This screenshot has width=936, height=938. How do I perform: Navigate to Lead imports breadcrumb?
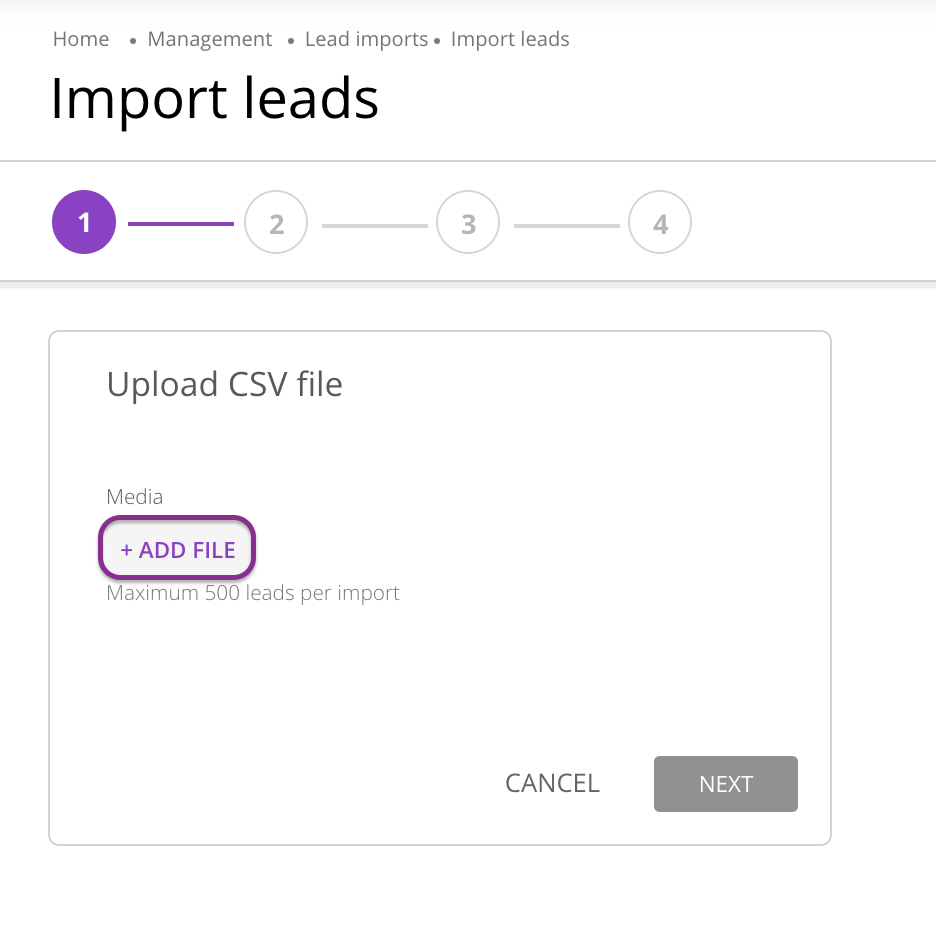[x=366, y=40]
